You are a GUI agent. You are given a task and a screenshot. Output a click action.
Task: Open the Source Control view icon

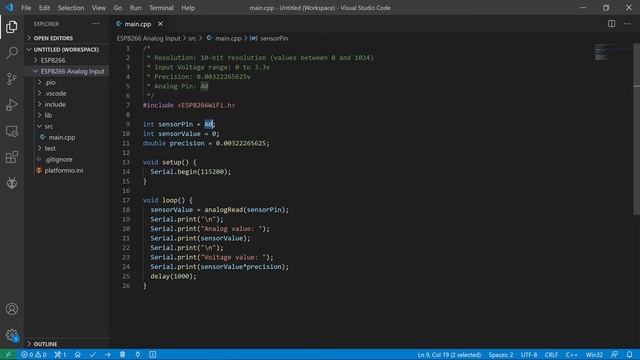coord(12,79)
